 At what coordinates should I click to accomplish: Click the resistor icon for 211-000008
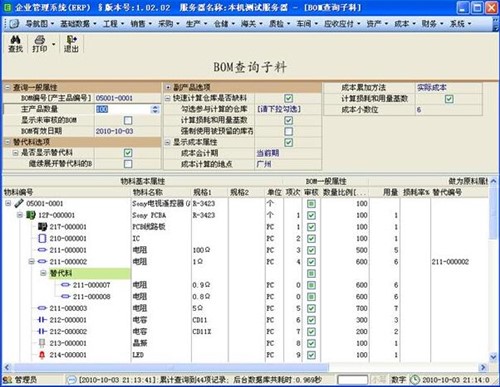[66, 297]
